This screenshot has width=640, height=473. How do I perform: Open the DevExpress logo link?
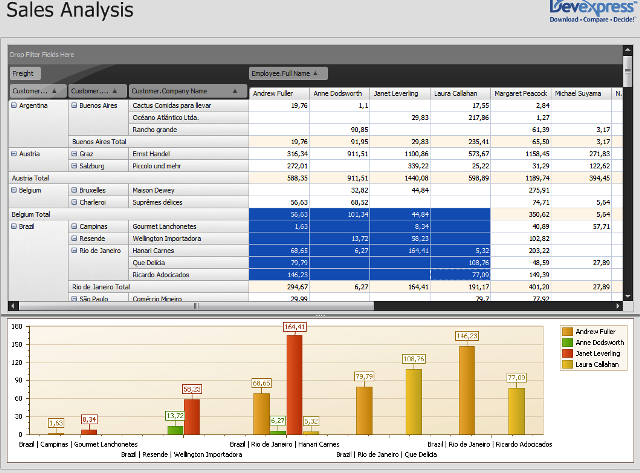coord(592,11)
